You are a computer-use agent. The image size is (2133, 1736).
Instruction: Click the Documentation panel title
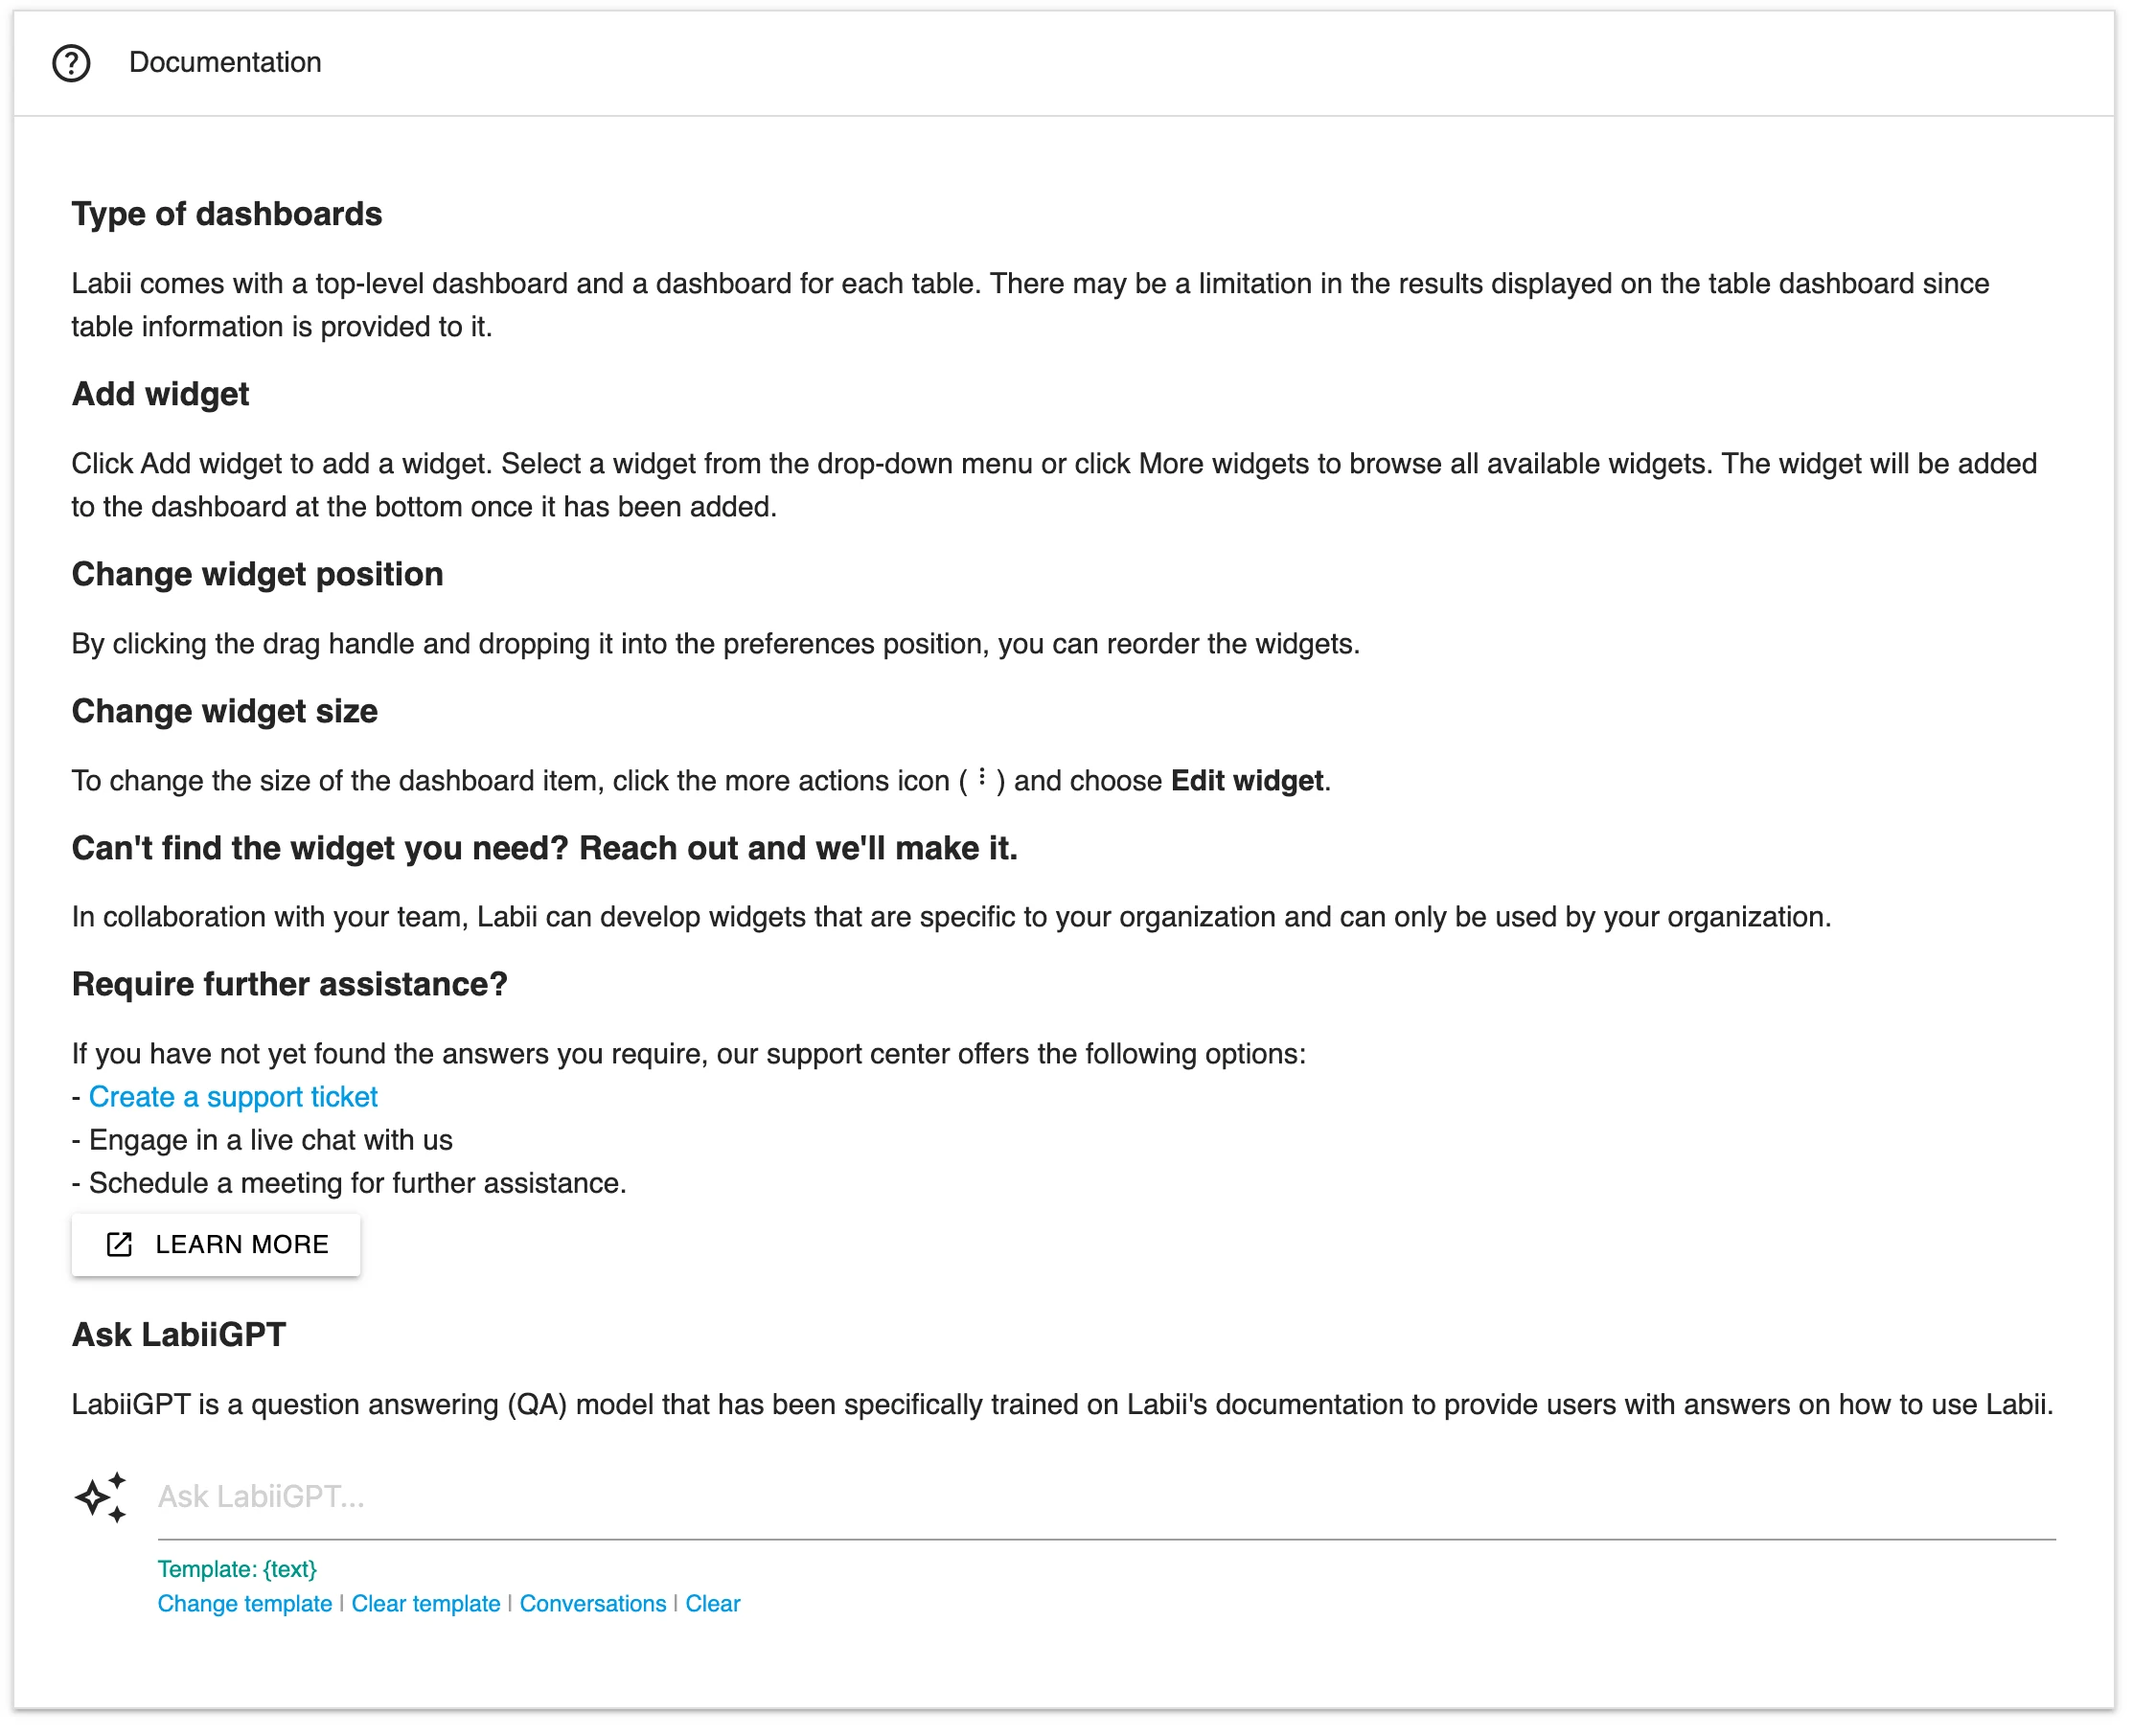tap(225, 63)
